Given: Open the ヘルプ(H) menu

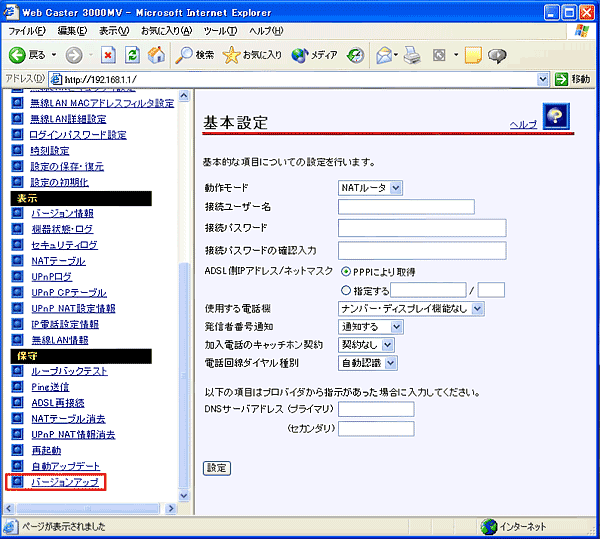Looking at the screenshot, I should [x=266, y=31].
